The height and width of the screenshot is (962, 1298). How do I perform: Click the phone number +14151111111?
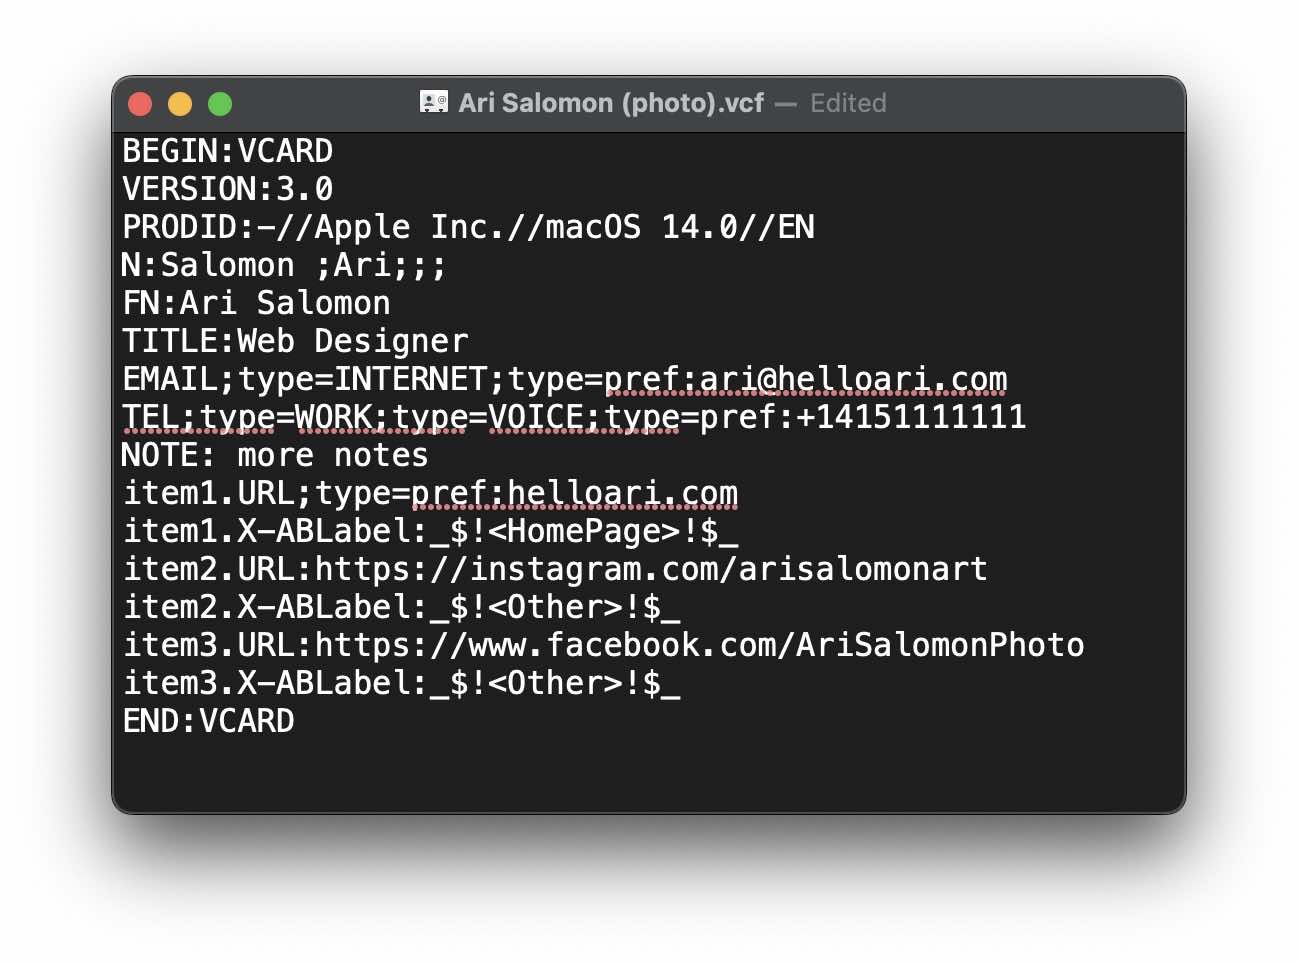point(910,417)
